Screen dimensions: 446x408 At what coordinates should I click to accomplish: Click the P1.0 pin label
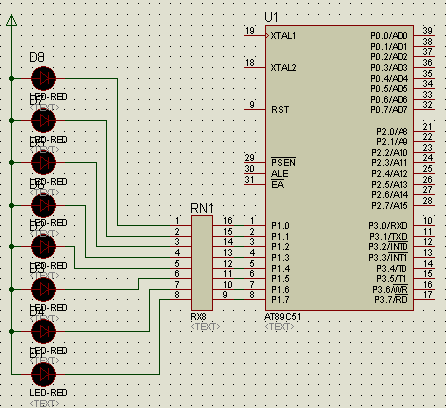click(x=280, y=226)
